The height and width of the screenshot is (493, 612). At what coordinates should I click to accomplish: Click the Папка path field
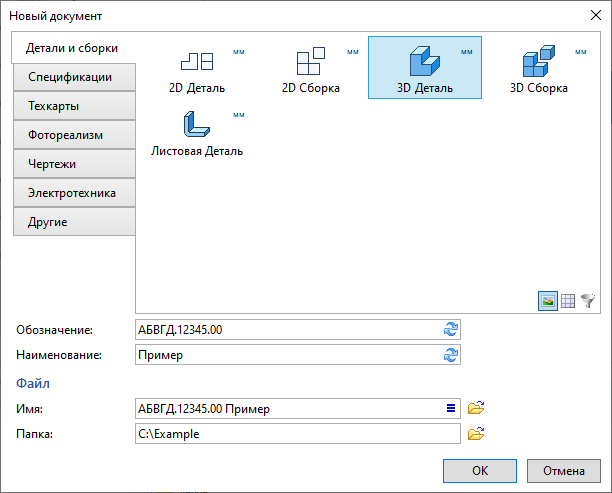click(296, 434)
